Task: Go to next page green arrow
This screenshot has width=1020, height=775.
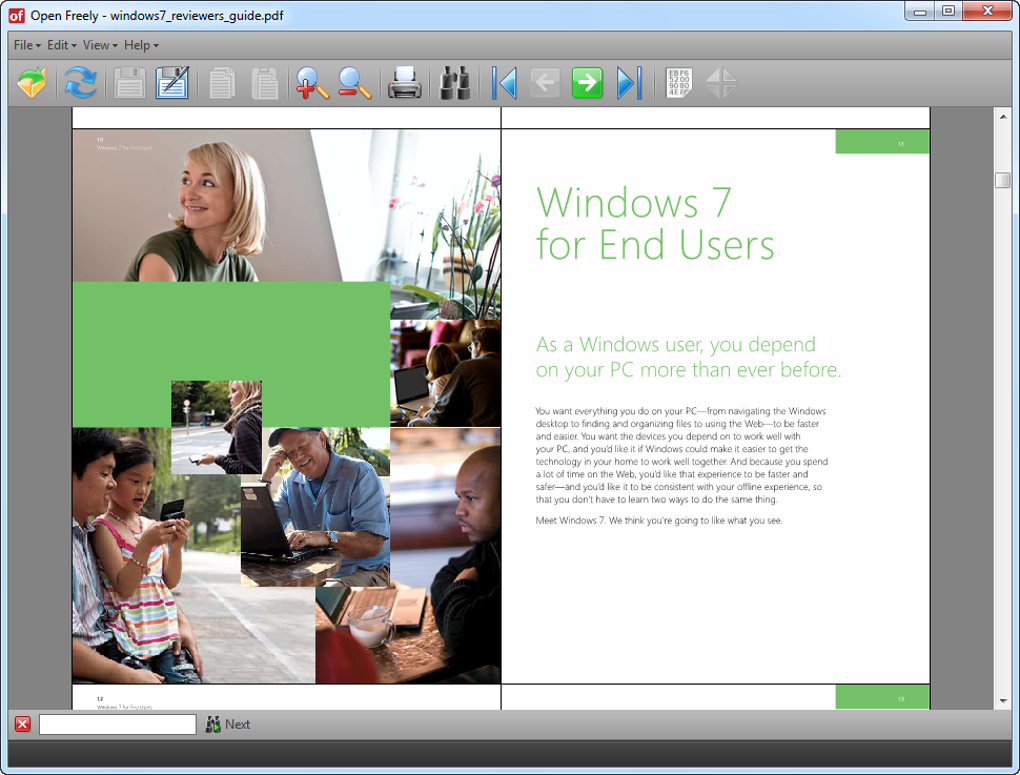Action: pos(587,83)
